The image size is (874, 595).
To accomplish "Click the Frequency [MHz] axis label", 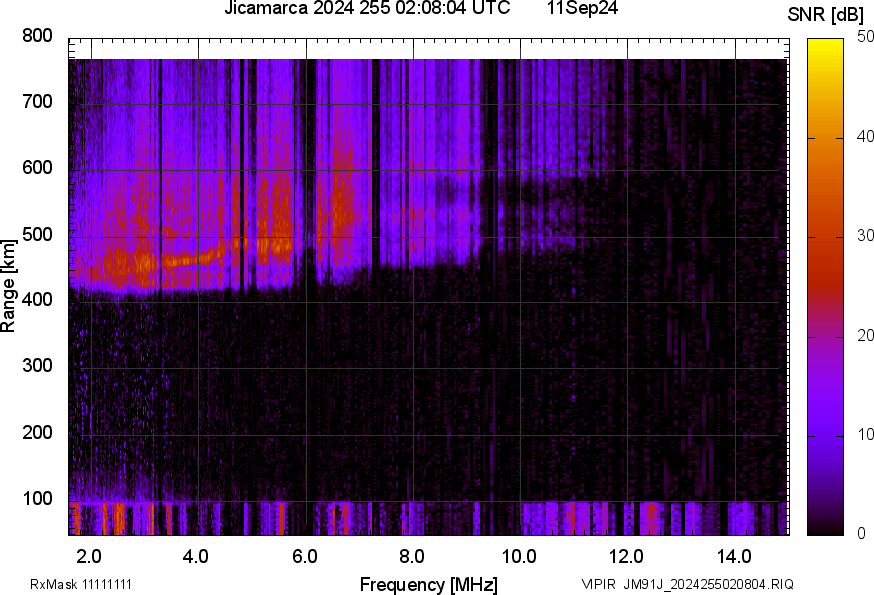I will 428,584.
